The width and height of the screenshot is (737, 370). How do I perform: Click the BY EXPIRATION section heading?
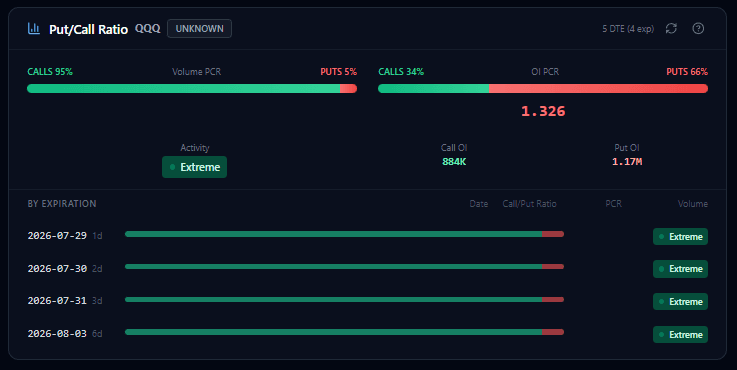(x=62, y=204)
